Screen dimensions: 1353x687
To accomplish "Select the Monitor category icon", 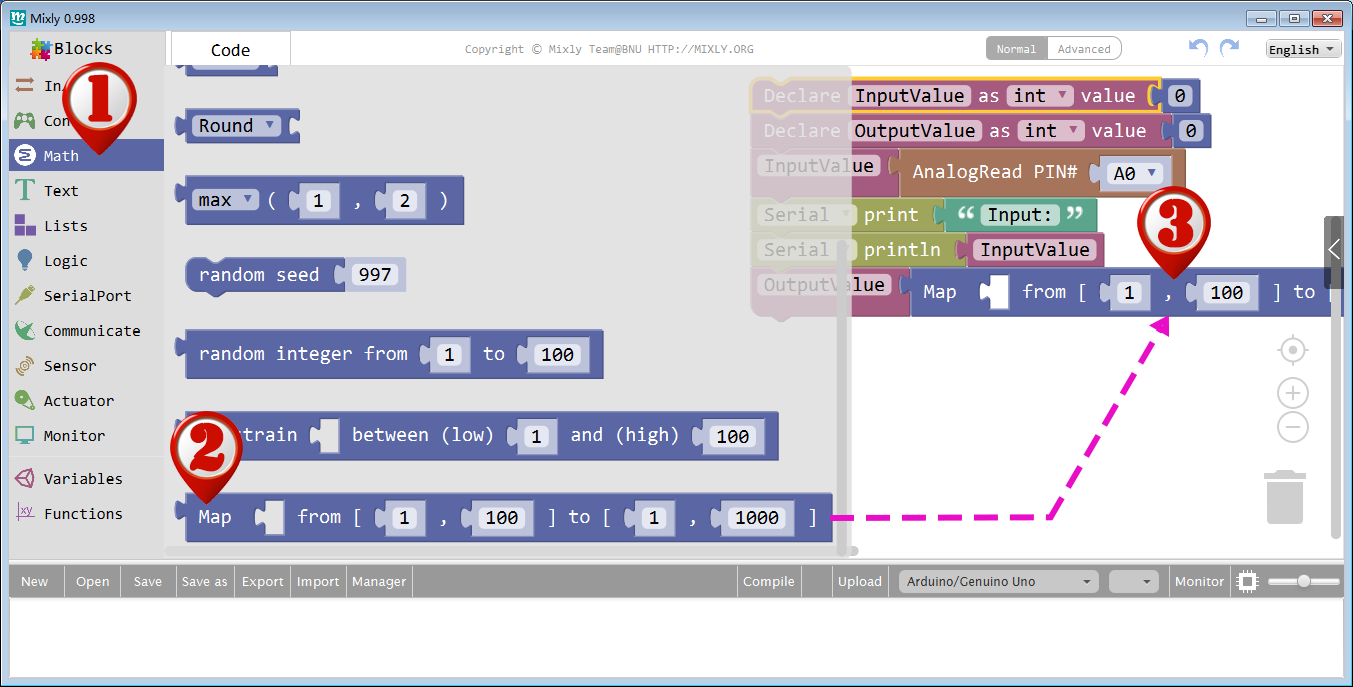I will [26, 436].
